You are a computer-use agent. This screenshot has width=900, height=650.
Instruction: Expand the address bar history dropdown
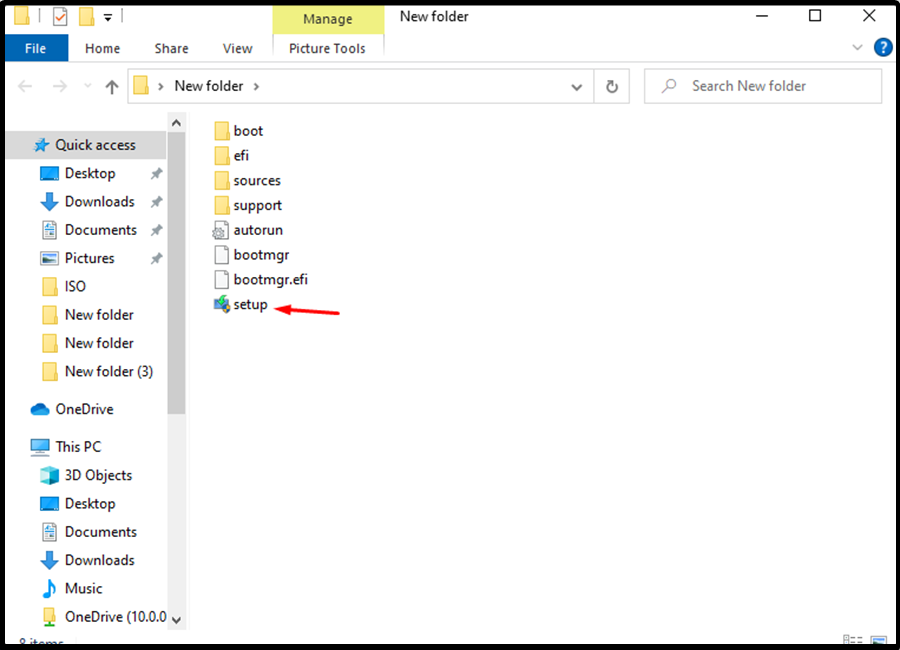point(577,86)
